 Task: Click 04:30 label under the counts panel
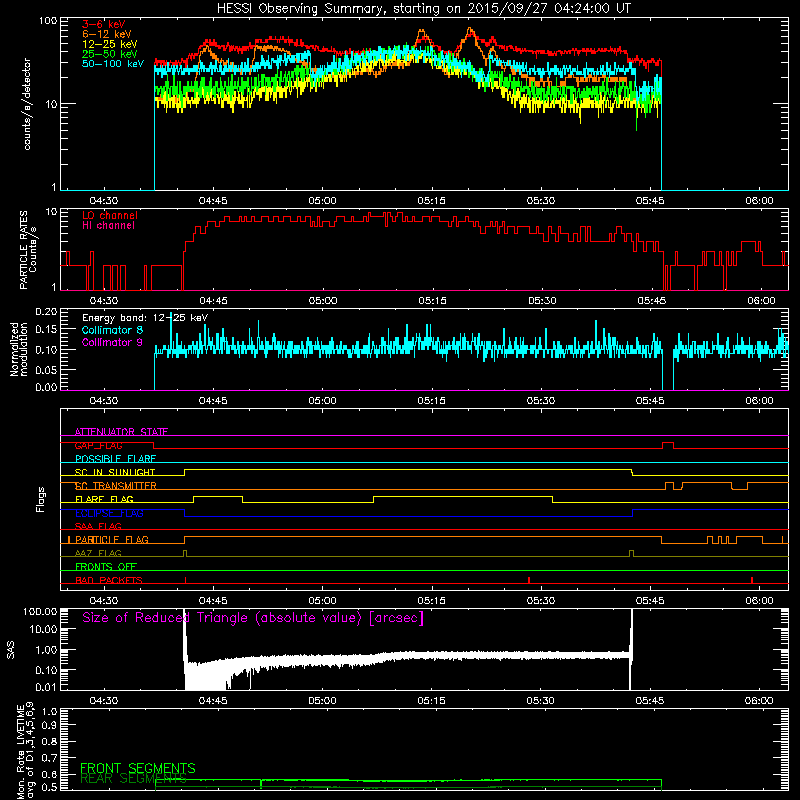[104, 201]
